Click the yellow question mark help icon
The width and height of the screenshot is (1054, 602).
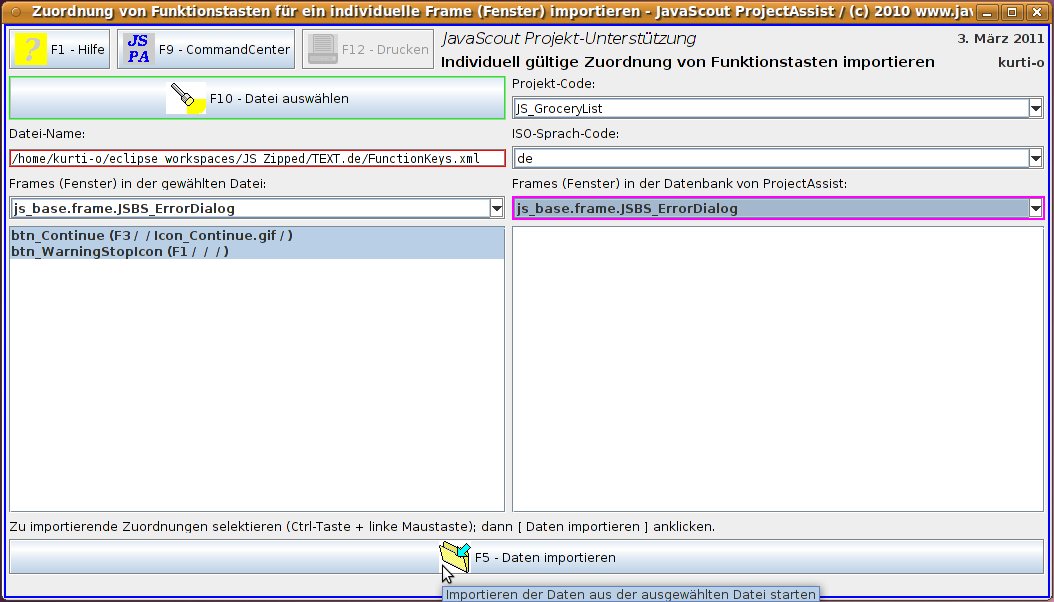(31, 49)
